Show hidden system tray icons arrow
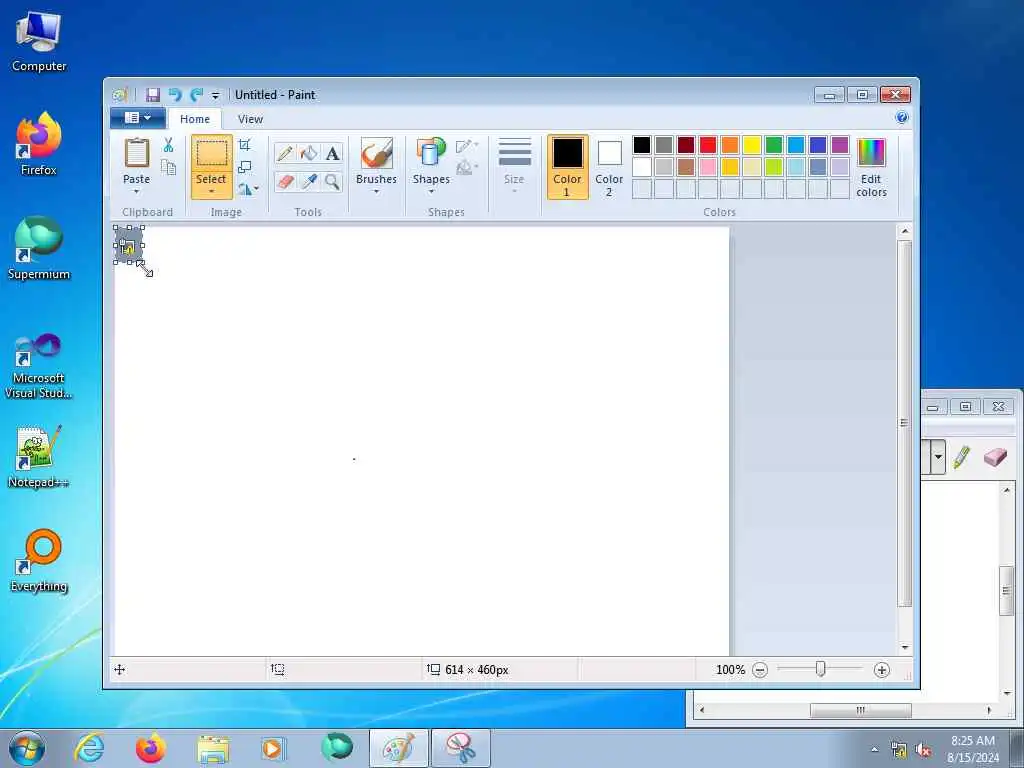The width and height of the screenshot is (1024, 768). 874,749
